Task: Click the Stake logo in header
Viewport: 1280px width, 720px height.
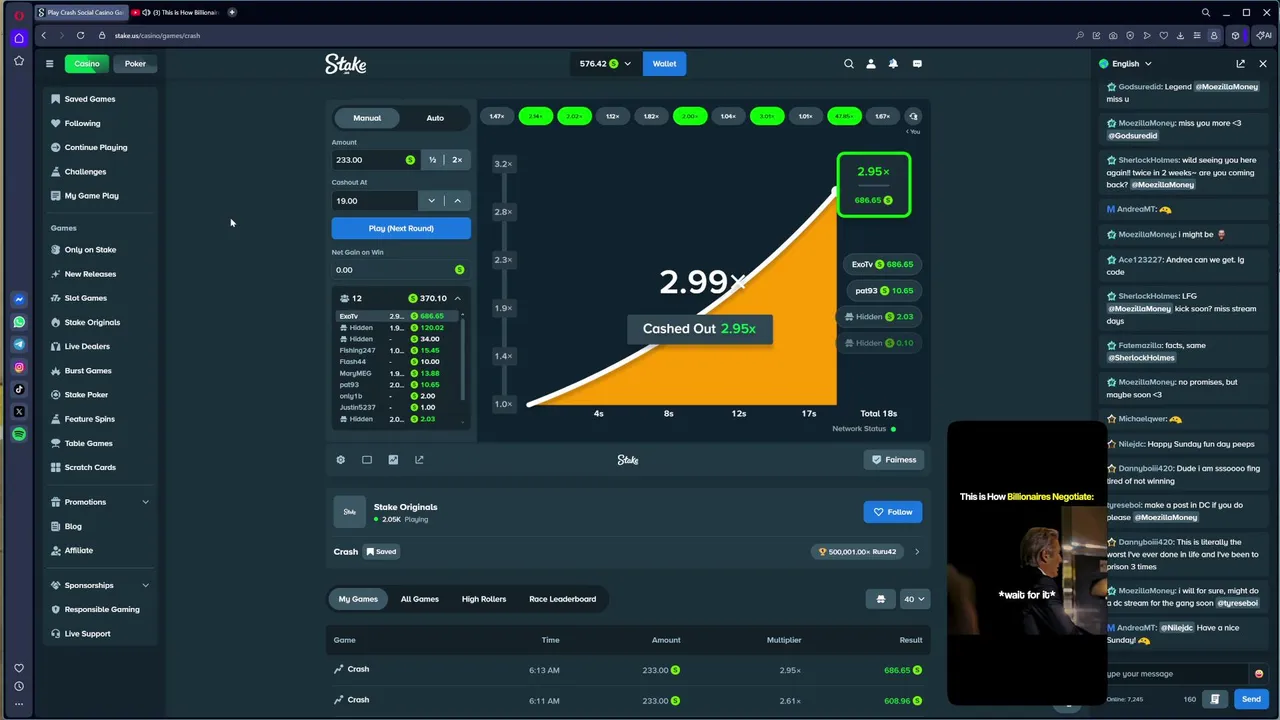Action: (346, 64)
